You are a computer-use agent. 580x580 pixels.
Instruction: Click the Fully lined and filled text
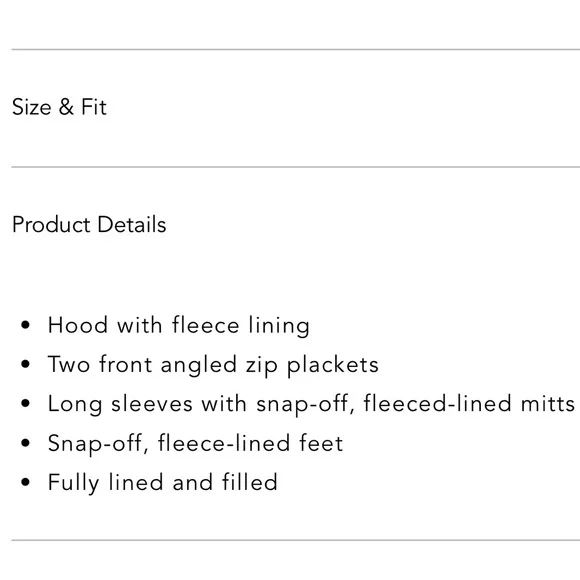point(163,483)
